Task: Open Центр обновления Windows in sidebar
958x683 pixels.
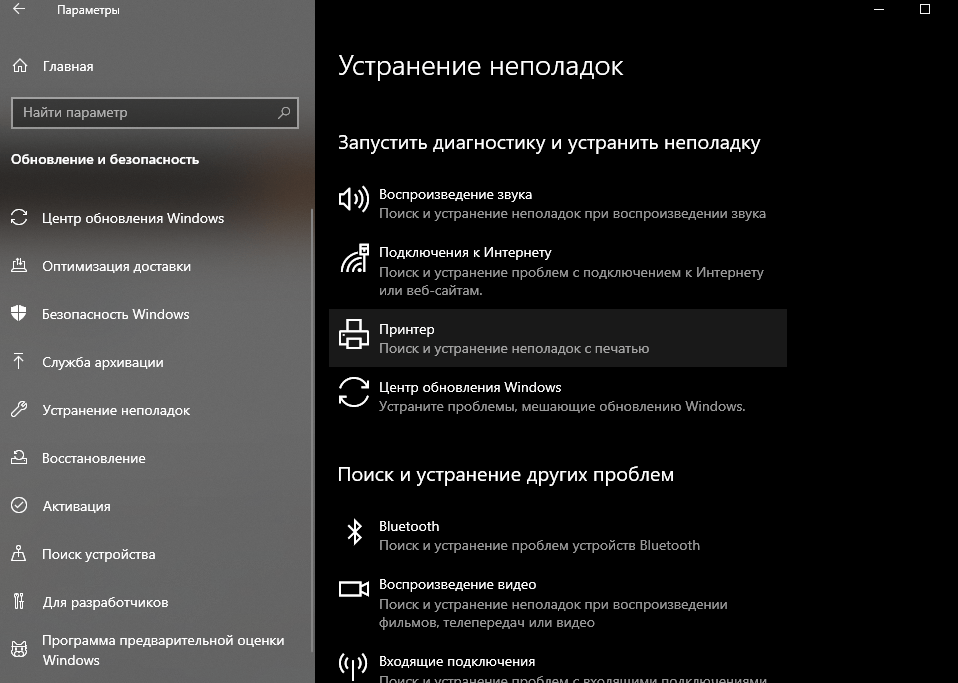Action: pos(133,218)
